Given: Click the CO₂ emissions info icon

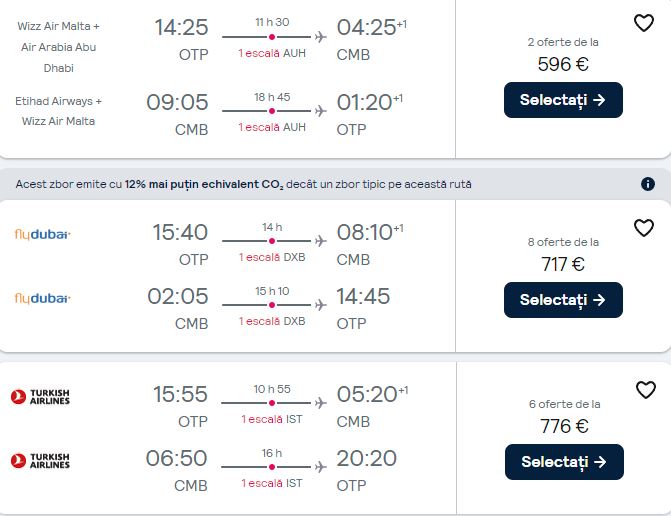Looking at the screenshot, I should point(647,184).
